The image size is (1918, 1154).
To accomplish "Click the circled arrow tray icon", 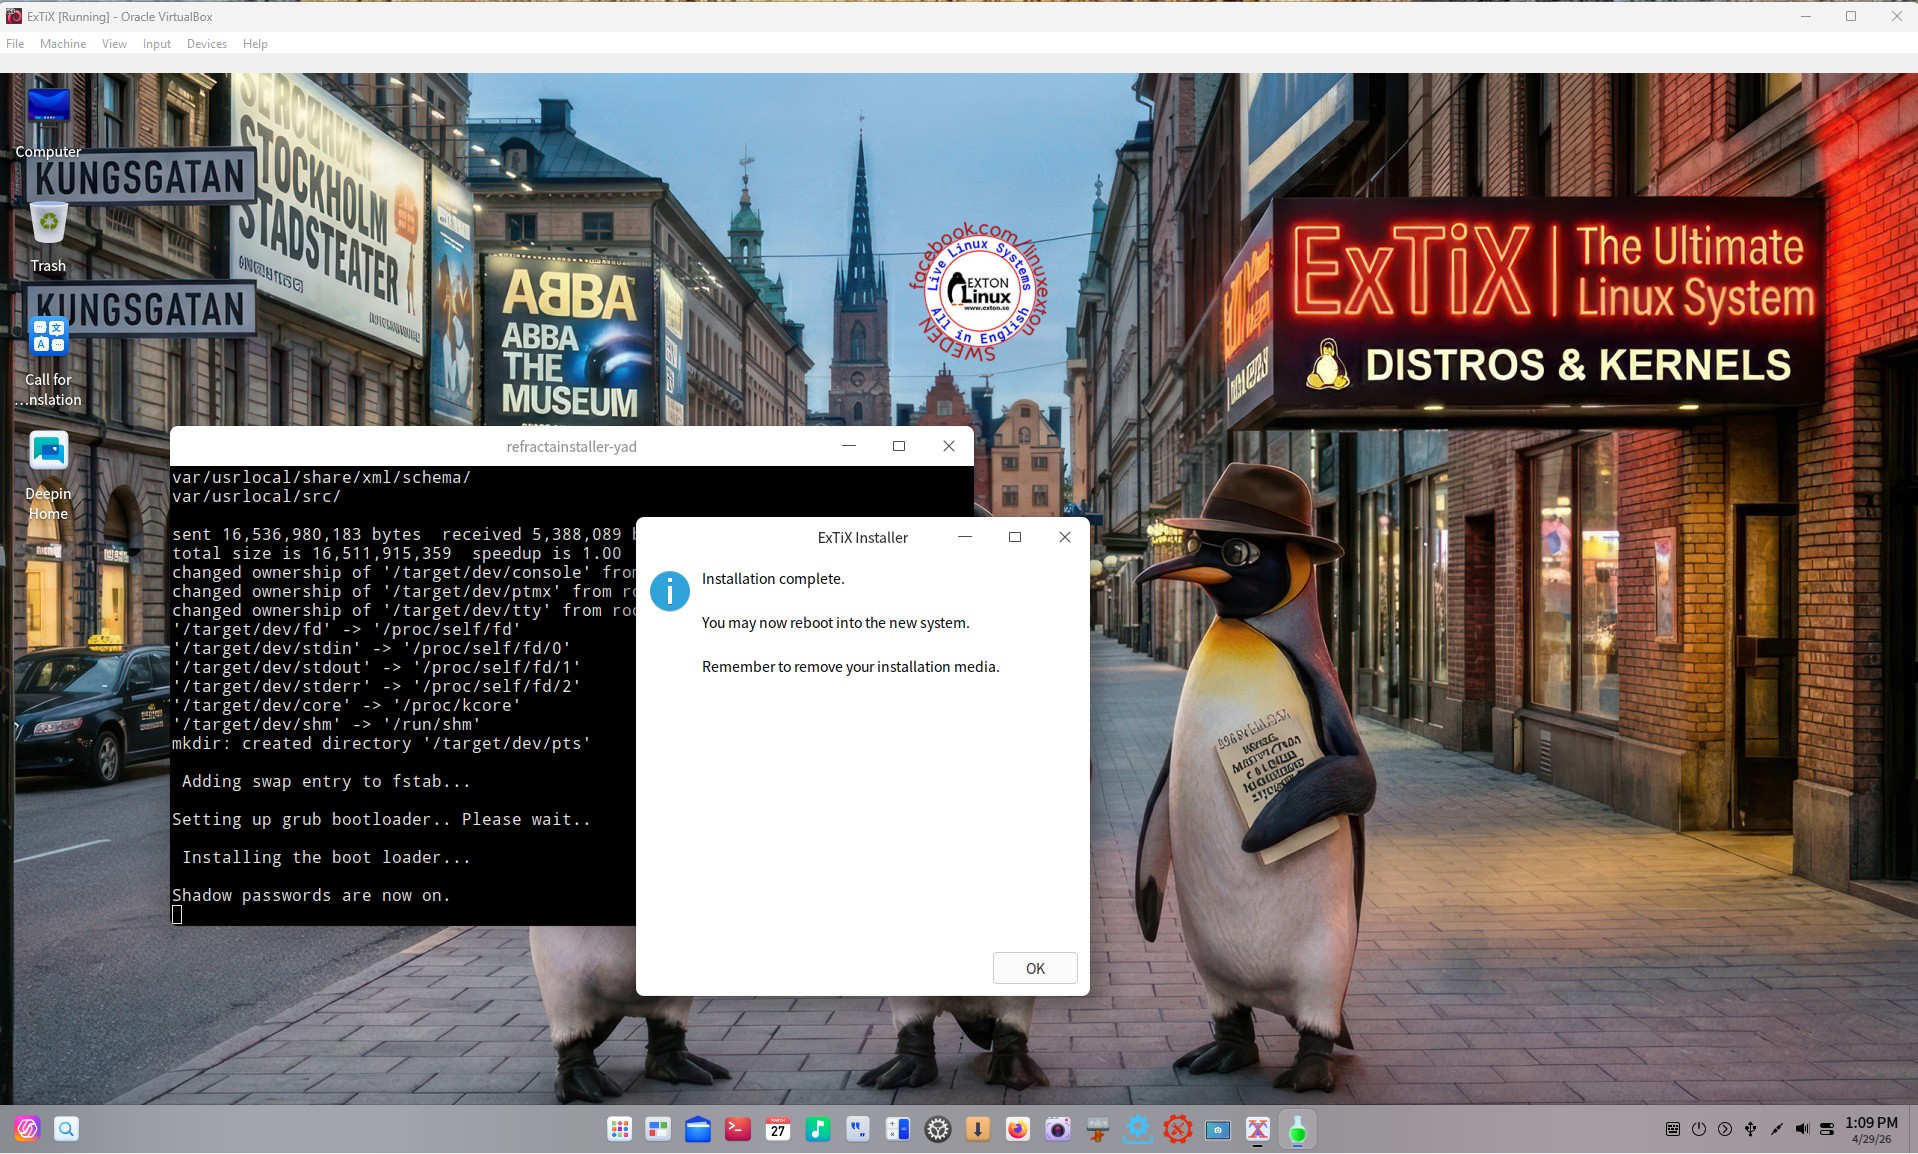I will click(1725, 1129).
